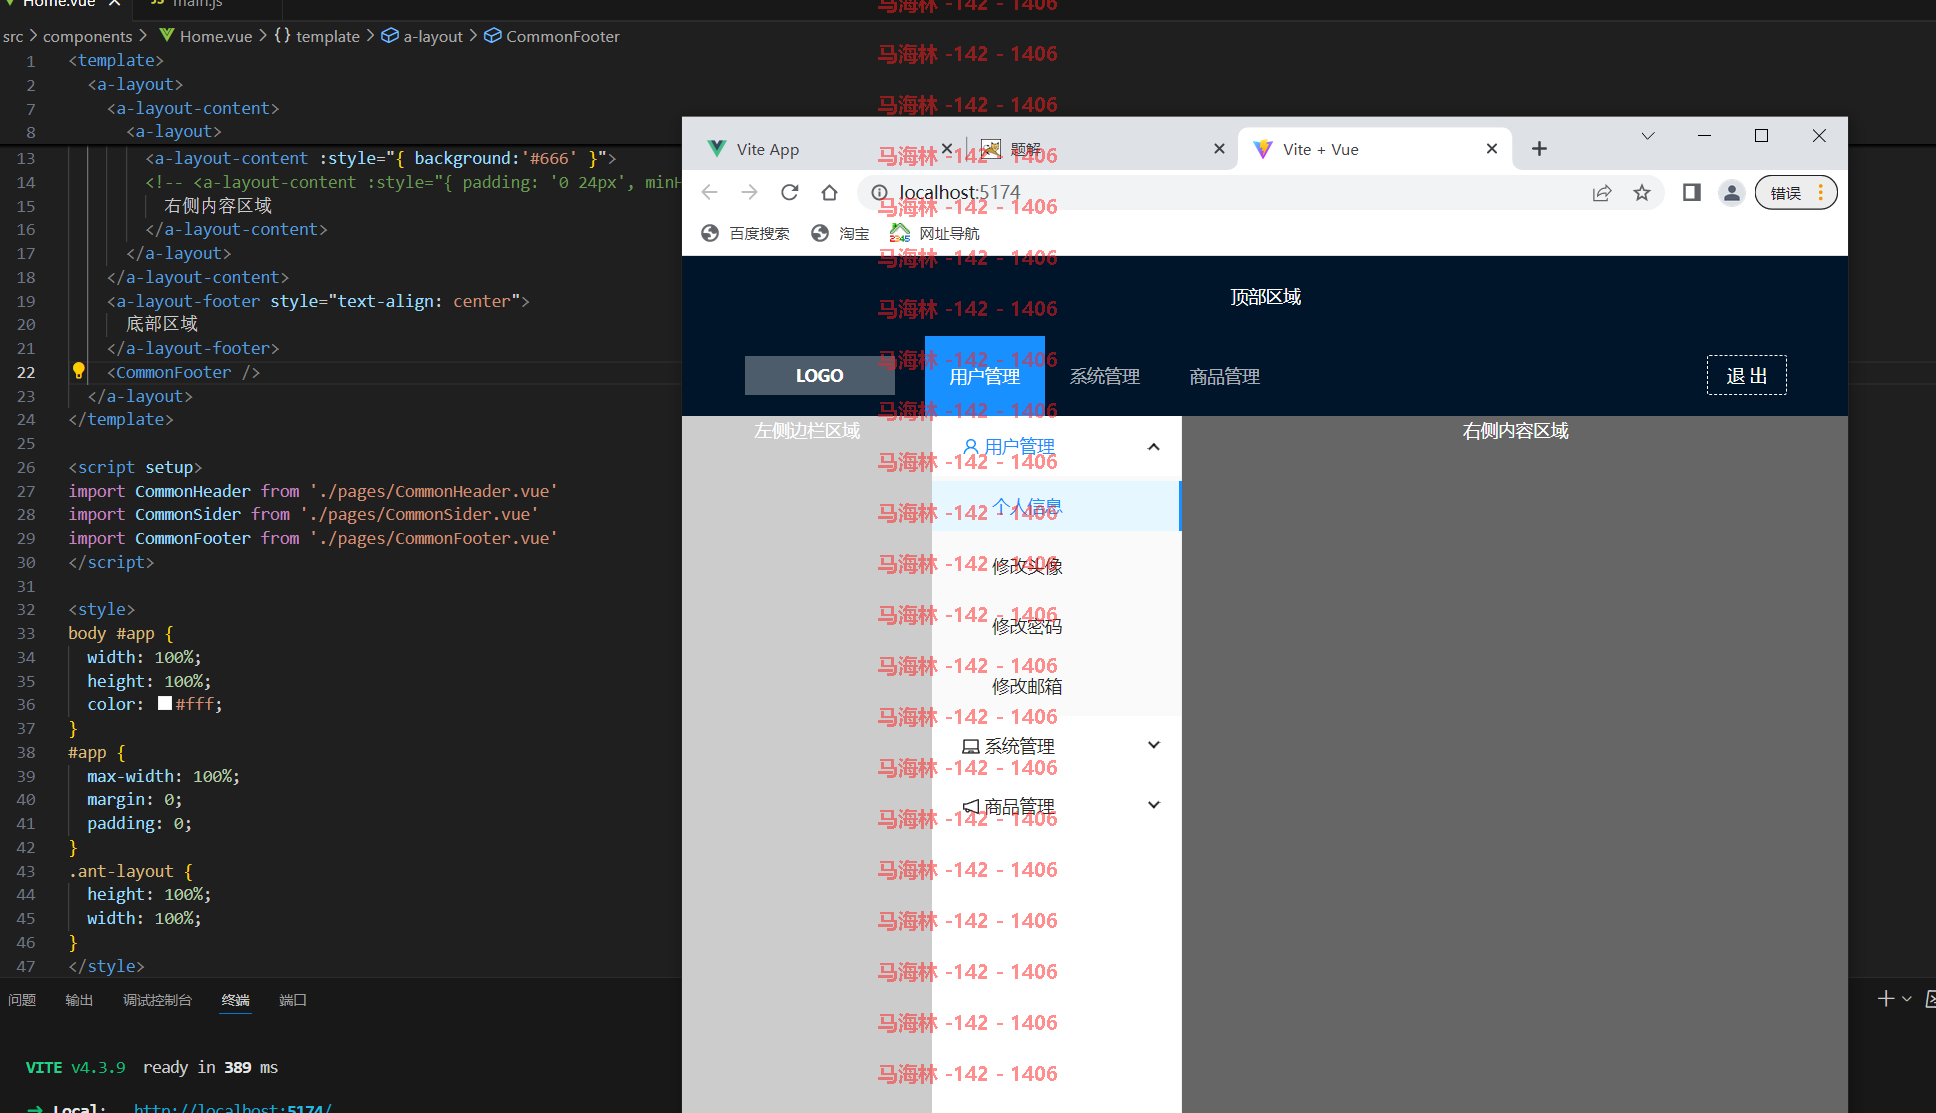Switch to the Vite App browser tab
The image size is (1936, 1113).
820,149
